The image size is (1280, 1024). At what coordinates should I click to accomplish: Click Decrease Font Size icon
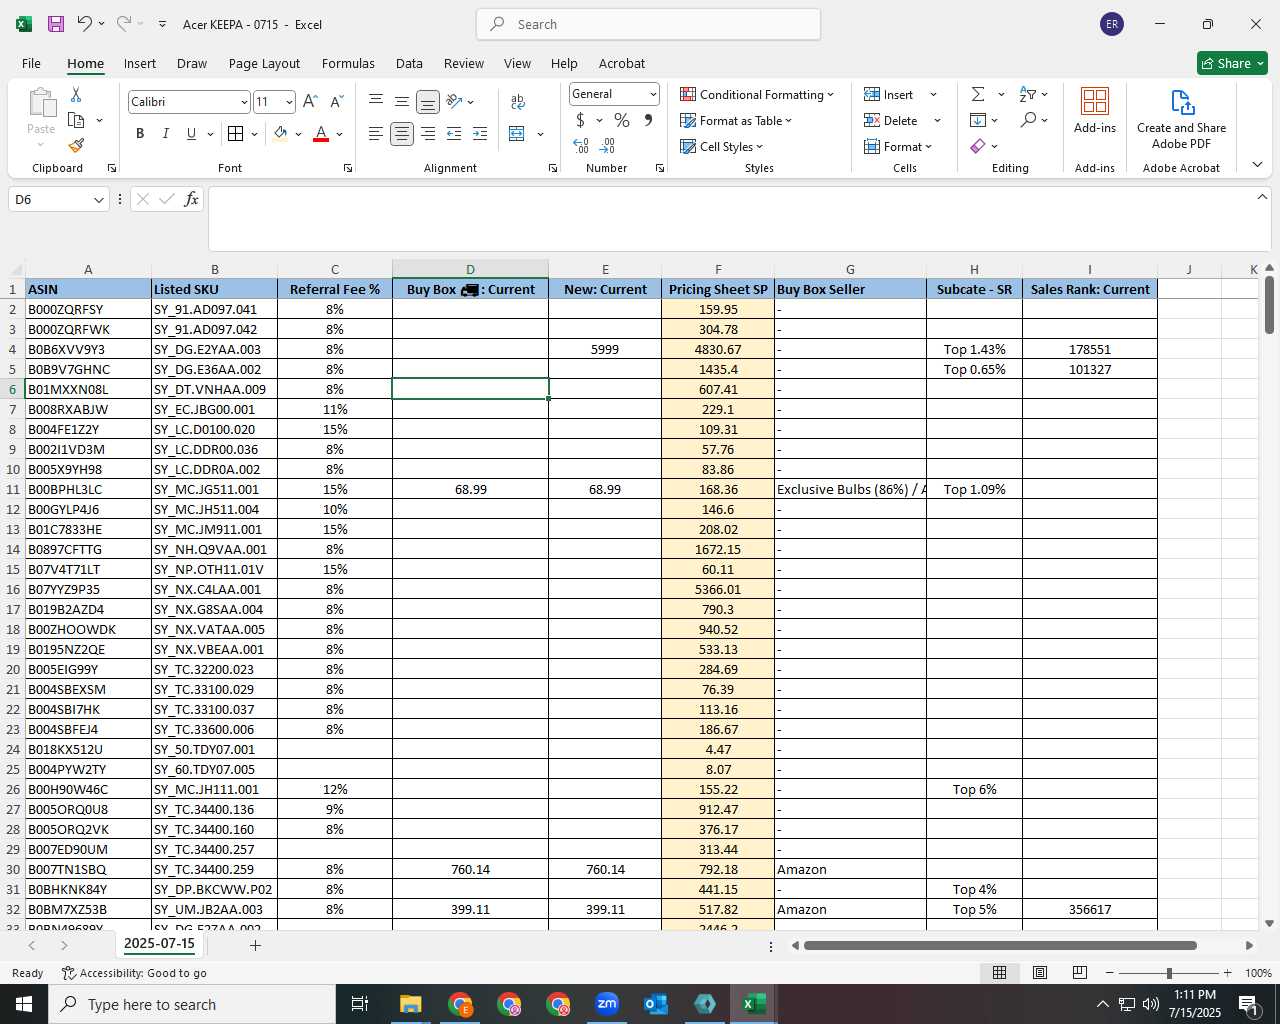(x=336, y=101)
